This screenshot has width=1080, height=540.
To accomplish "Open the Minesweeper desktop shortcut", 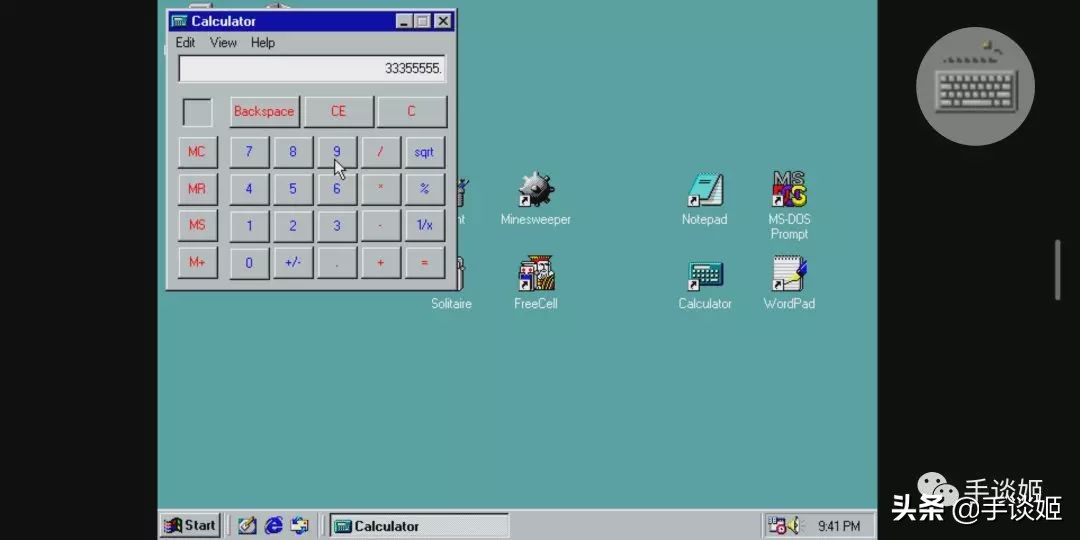I will tap(536, 198).
